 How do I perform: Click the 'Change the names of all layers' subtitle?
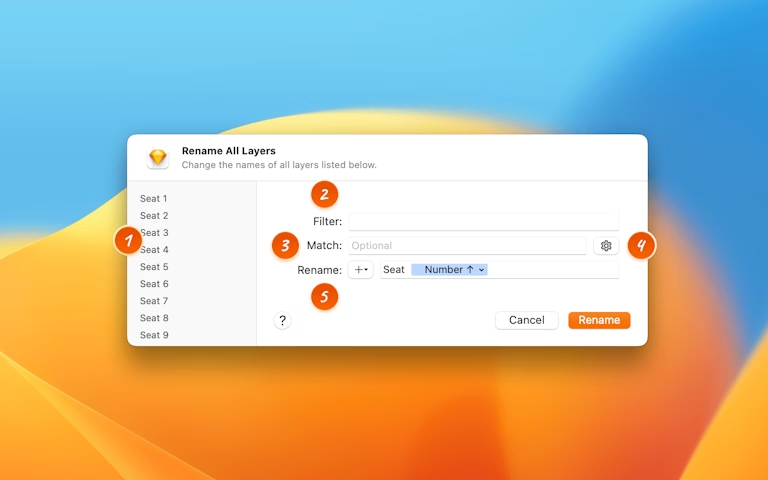(x=279, y=165)
